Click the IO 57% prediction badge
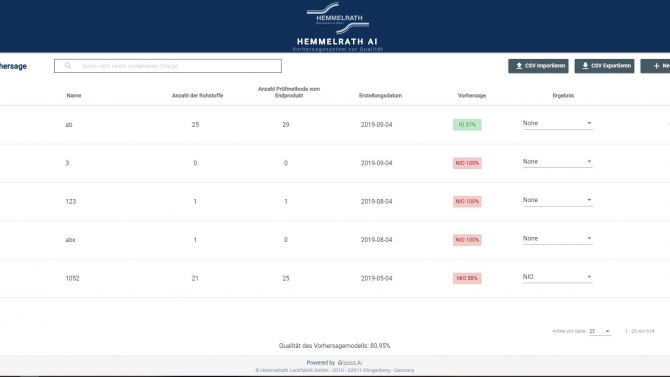This screenshot has width=670, height=377. click(x=467, y=125)
